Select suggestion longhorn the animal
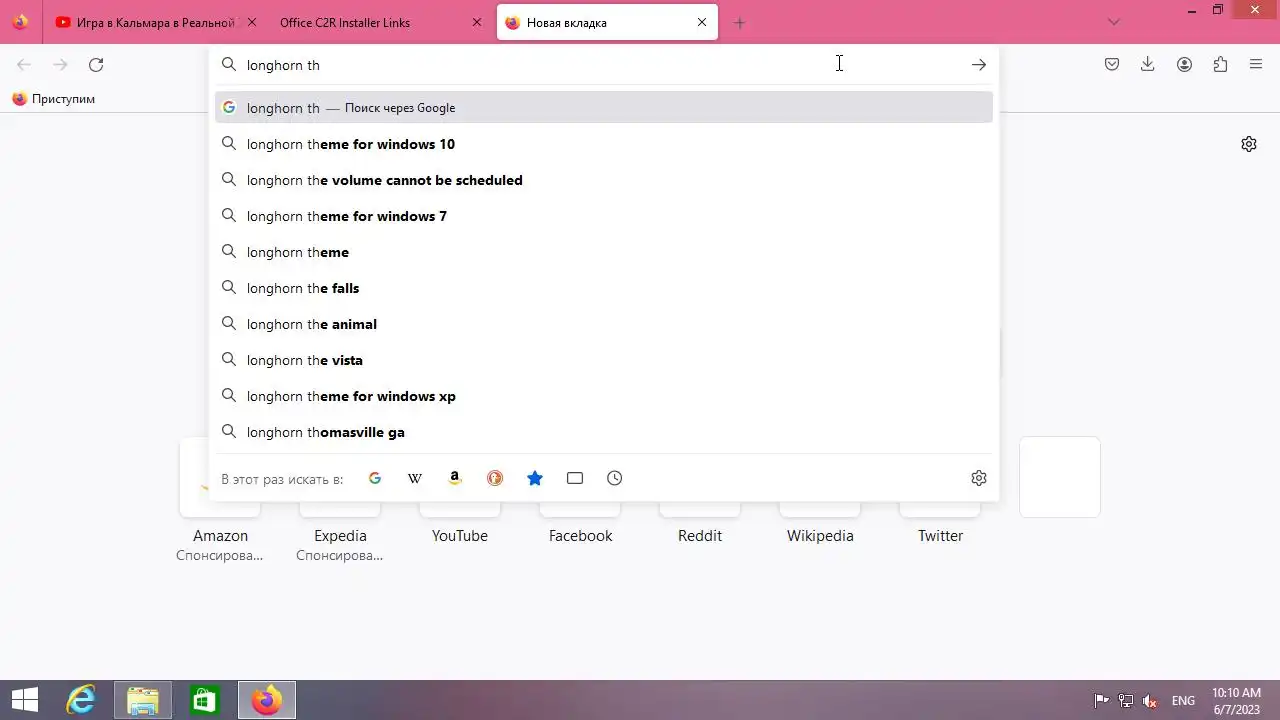1280x720 pixels. pos(604,324)
